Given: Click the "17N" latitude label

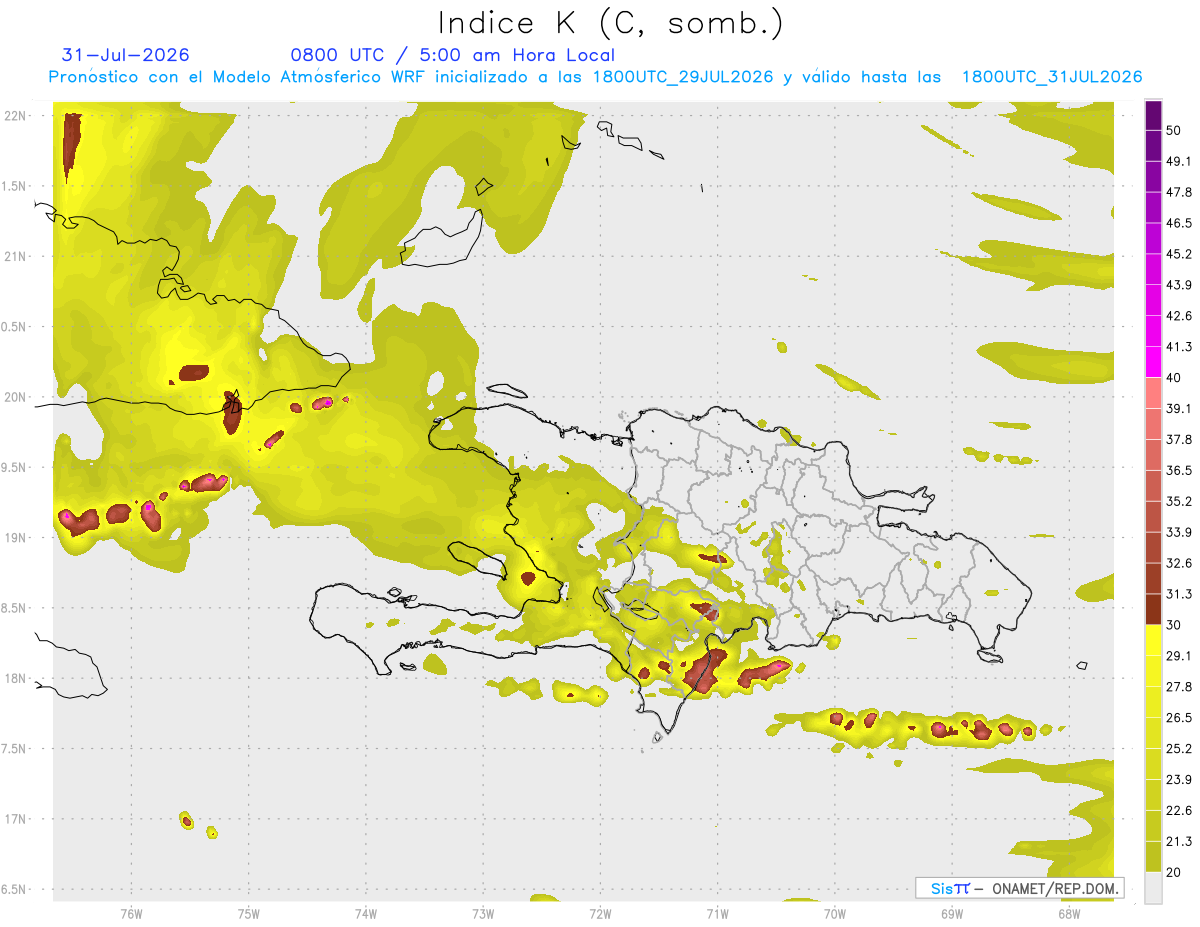Looking at the screenshot, I should 15,820.
